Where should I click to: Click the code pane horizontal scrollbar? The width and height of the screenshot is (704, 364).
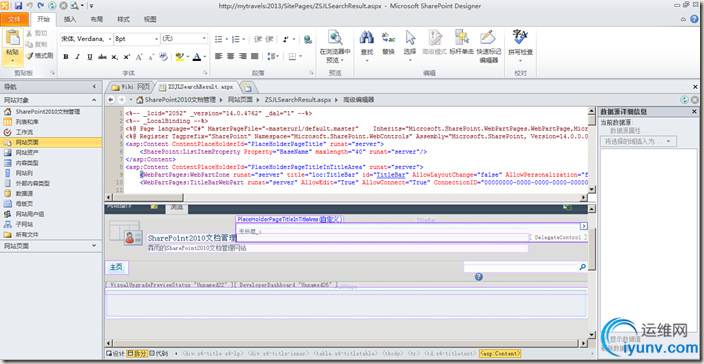click(x=346, y=197)
